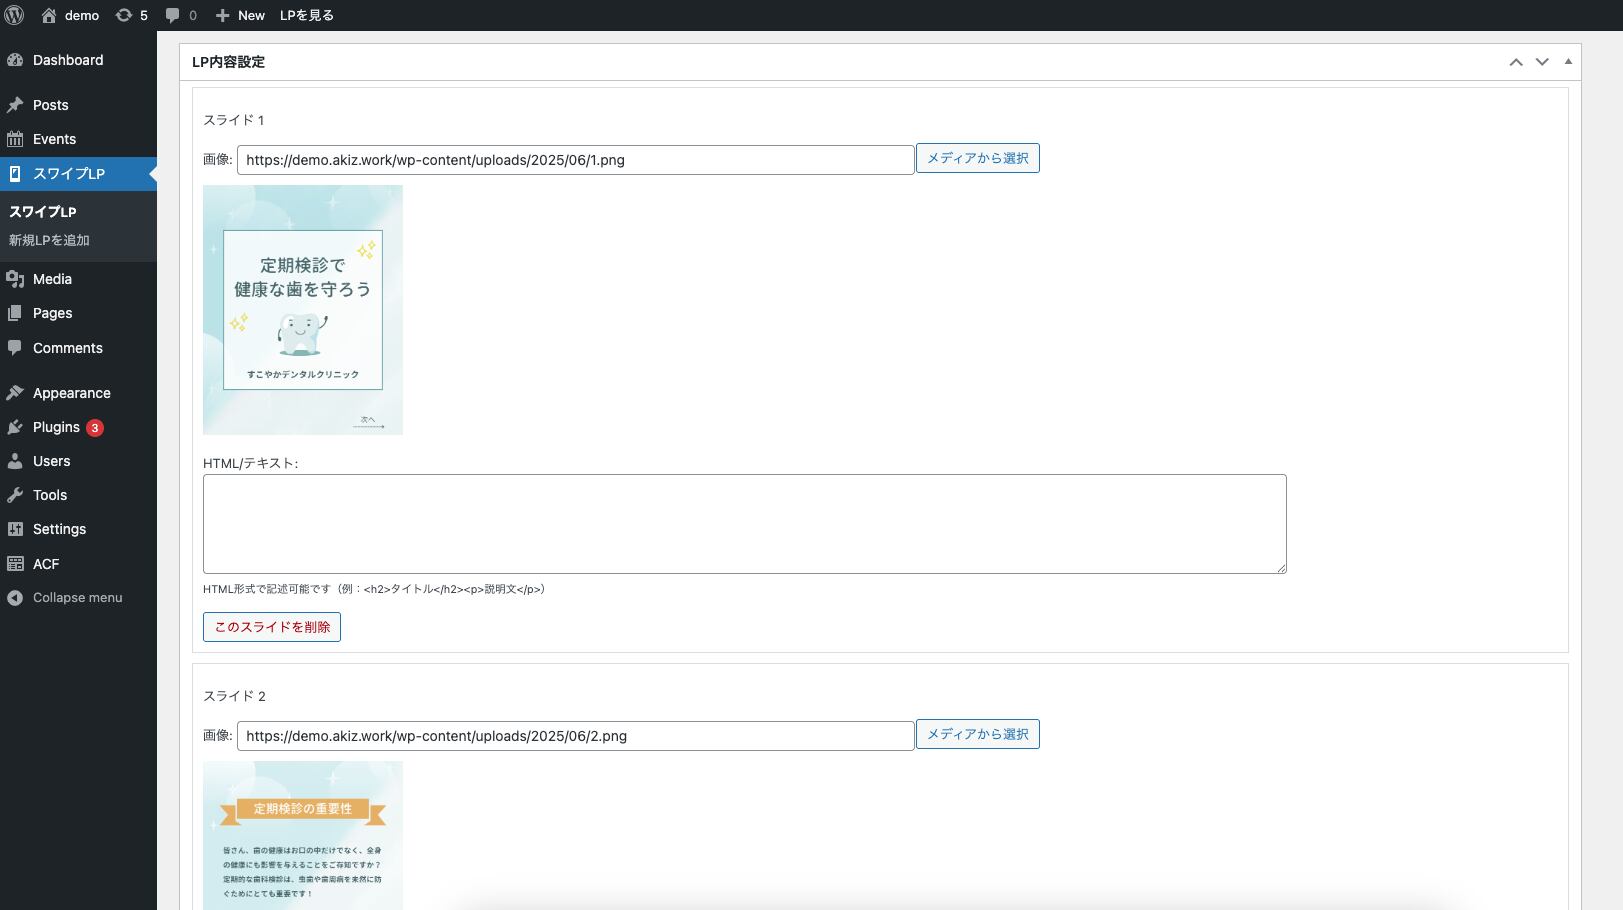Screen dimensions: 1623x910
Task: Click the Plugins plug icon
Action: click(15, 427)
